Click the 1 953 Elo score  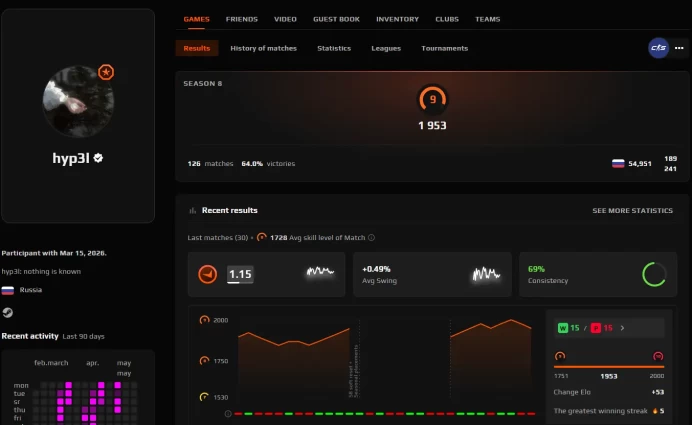[x=432, y=125]
